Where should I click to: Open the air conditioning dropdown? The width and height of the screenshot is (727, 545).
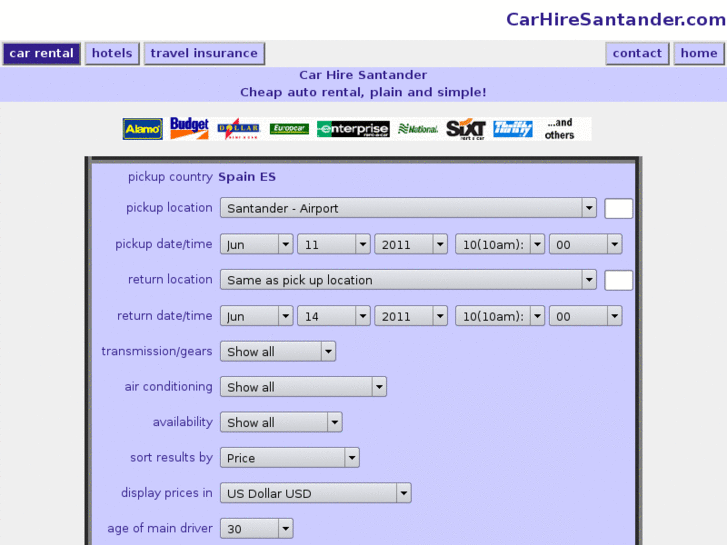point(303,386)
